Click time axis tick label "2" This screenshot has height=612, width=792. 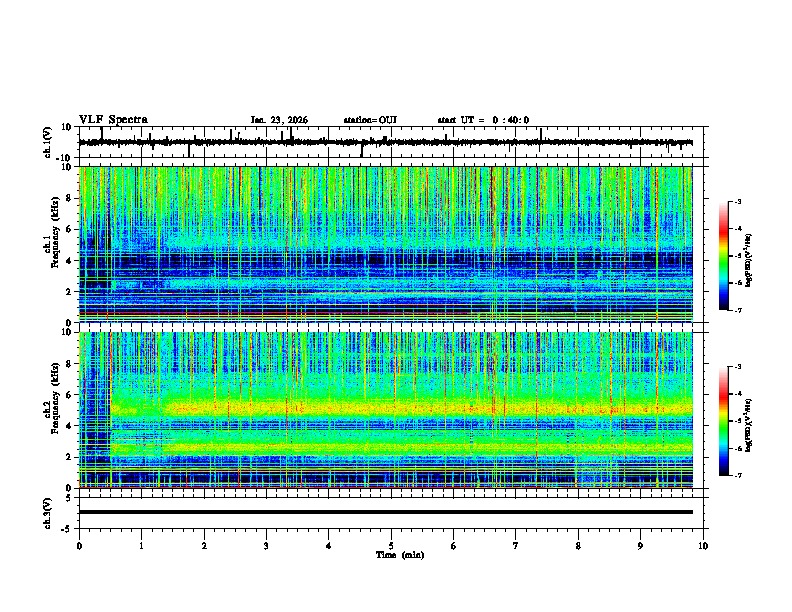(x=204, y=546)
